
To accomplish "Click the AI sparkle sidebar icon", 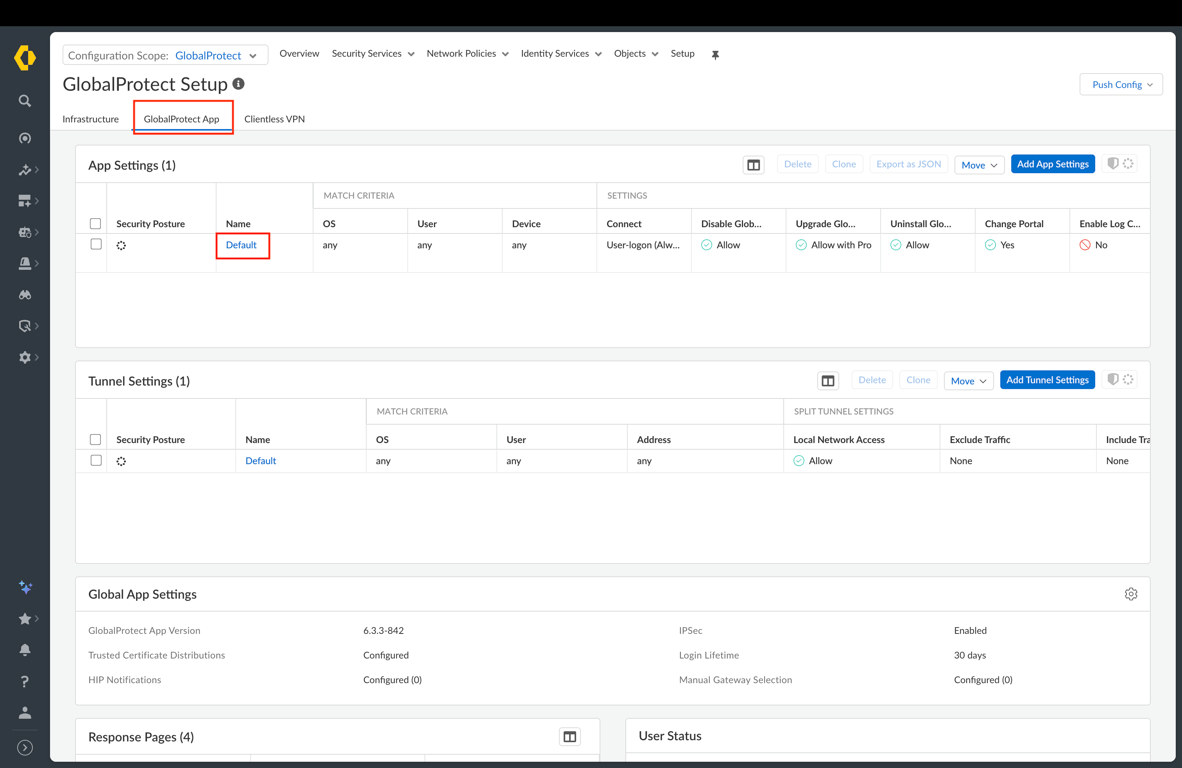I will pyautogui.click(x=25, y=587).
